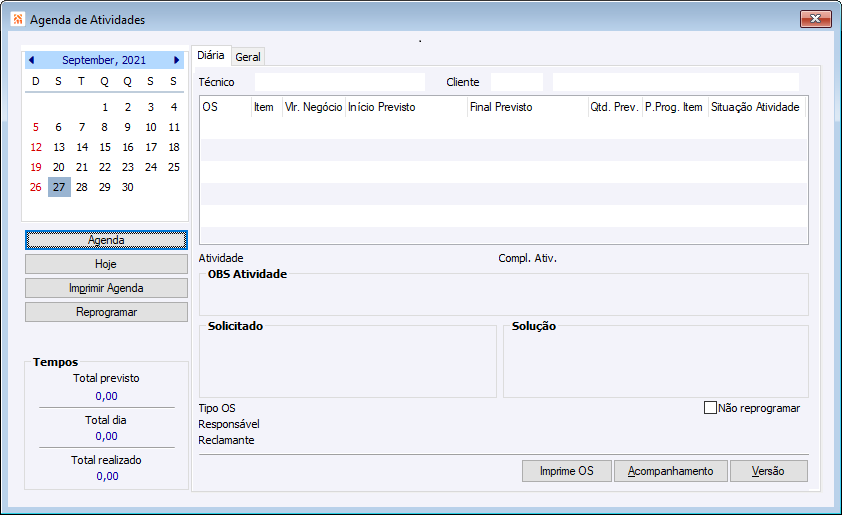Toggle the Não reprogramar checkbox
The image size is (842, 515).
pyautogui.click(x=710, y=408)
